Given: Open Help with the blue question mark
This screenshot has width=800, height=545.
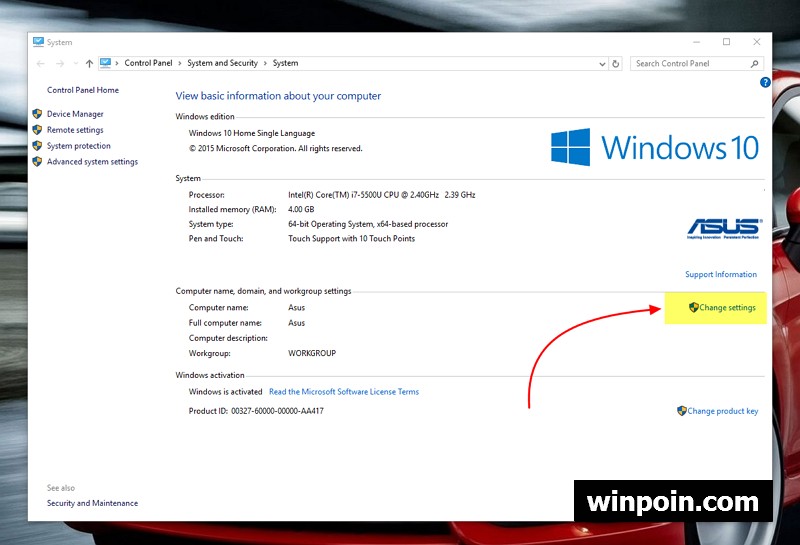Looking at the screenshot, I should point(765,82).
